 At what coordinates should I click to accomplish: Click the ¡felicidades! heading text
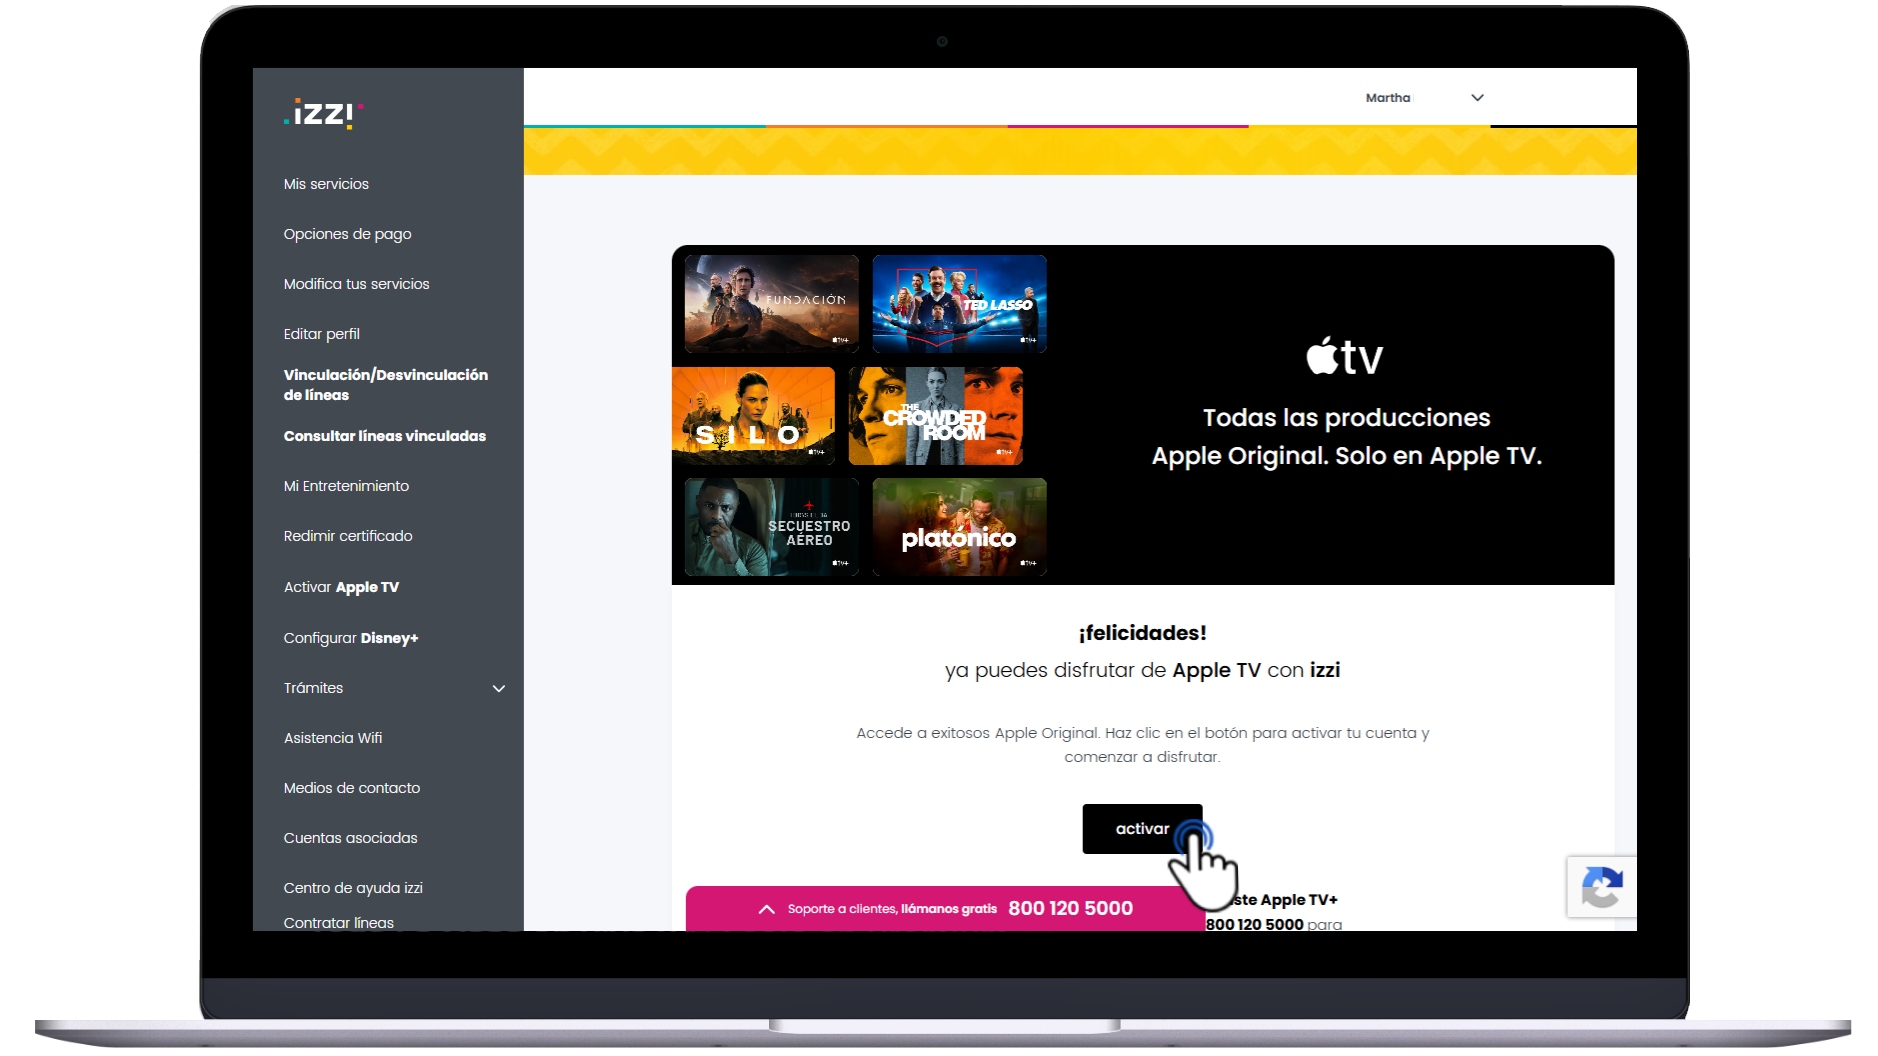(x=1142, y=633)
